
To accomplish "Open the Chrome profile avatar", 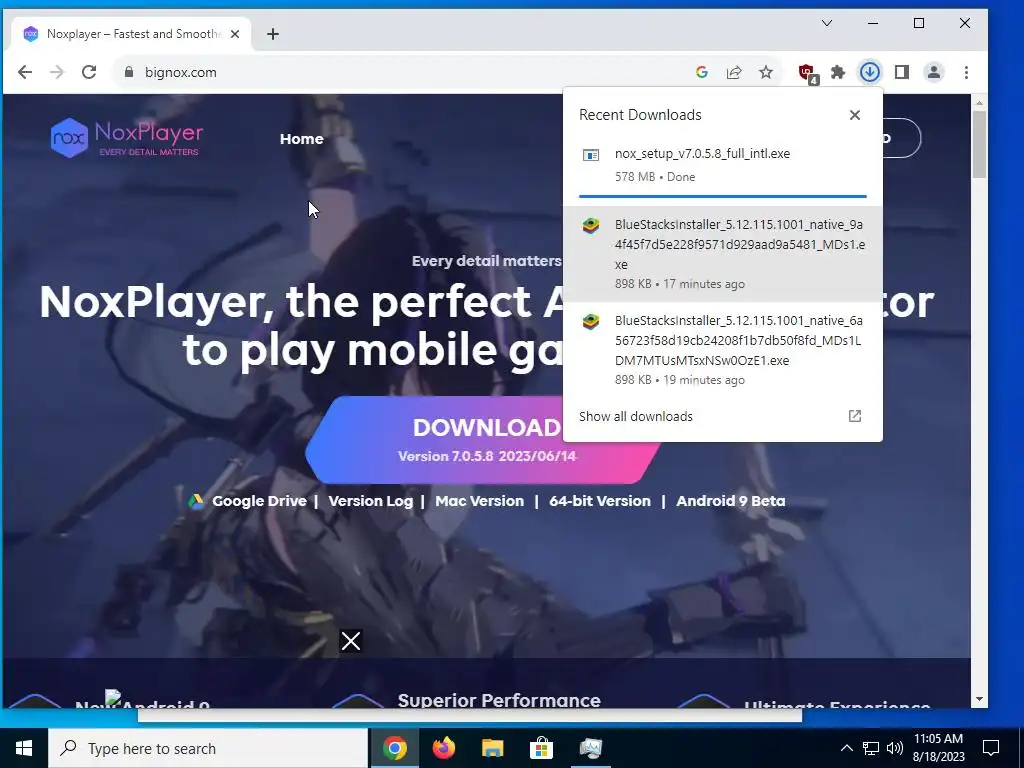I will [x=934, y=72].
